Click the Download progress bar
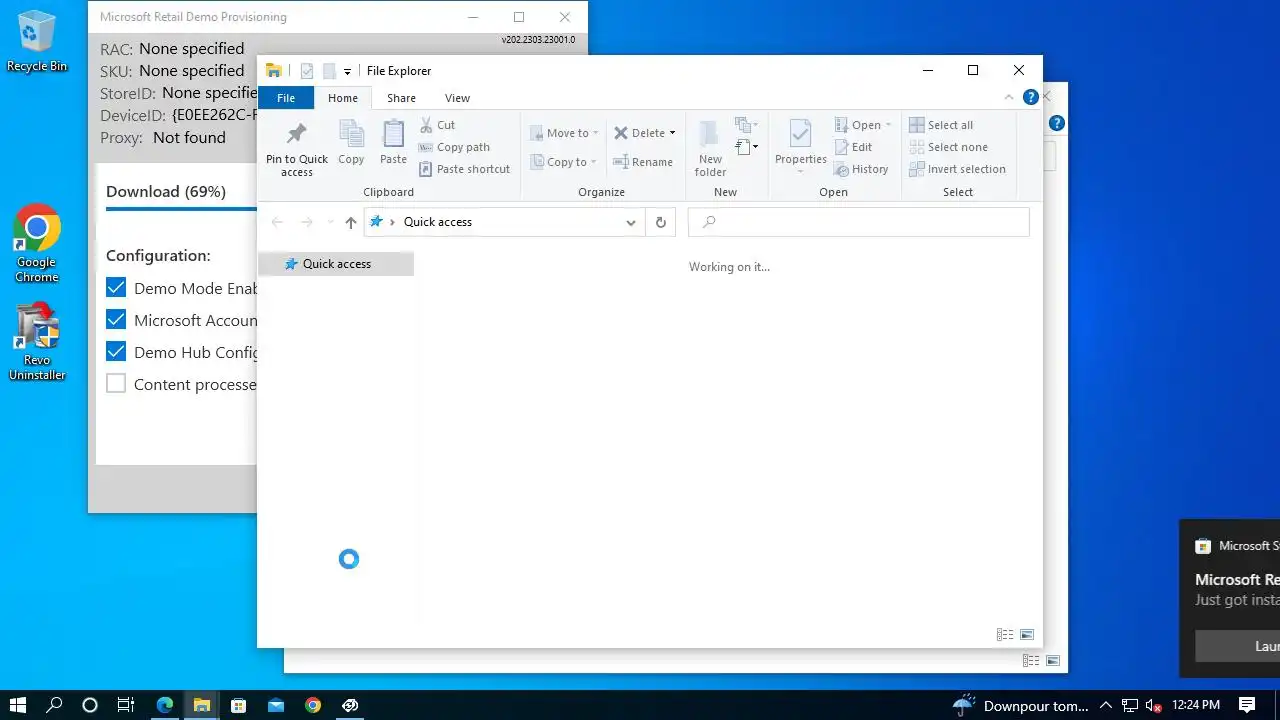This screenshot has height=720, width=1280. coord(181,209)
